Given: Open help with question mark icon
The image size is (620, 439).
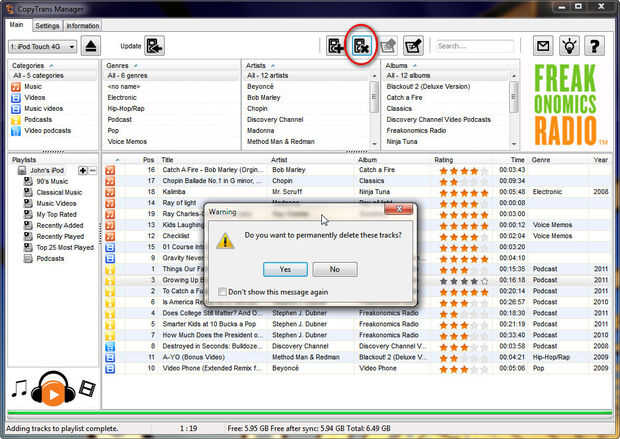Looking at the screenshot, I should pyautogui.click(x=594, y=46).
